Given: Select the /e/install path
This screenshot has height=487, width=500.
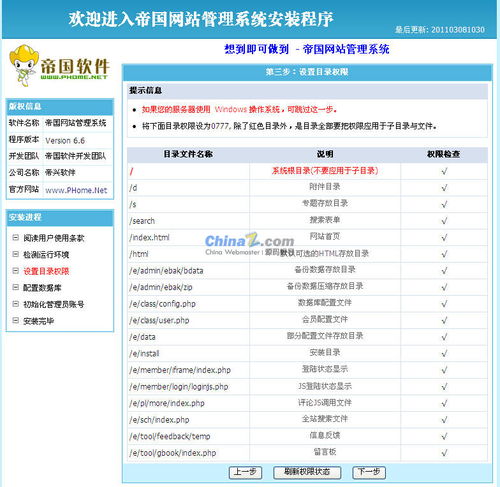Looking at the screenshot, I should click(144, 354).
